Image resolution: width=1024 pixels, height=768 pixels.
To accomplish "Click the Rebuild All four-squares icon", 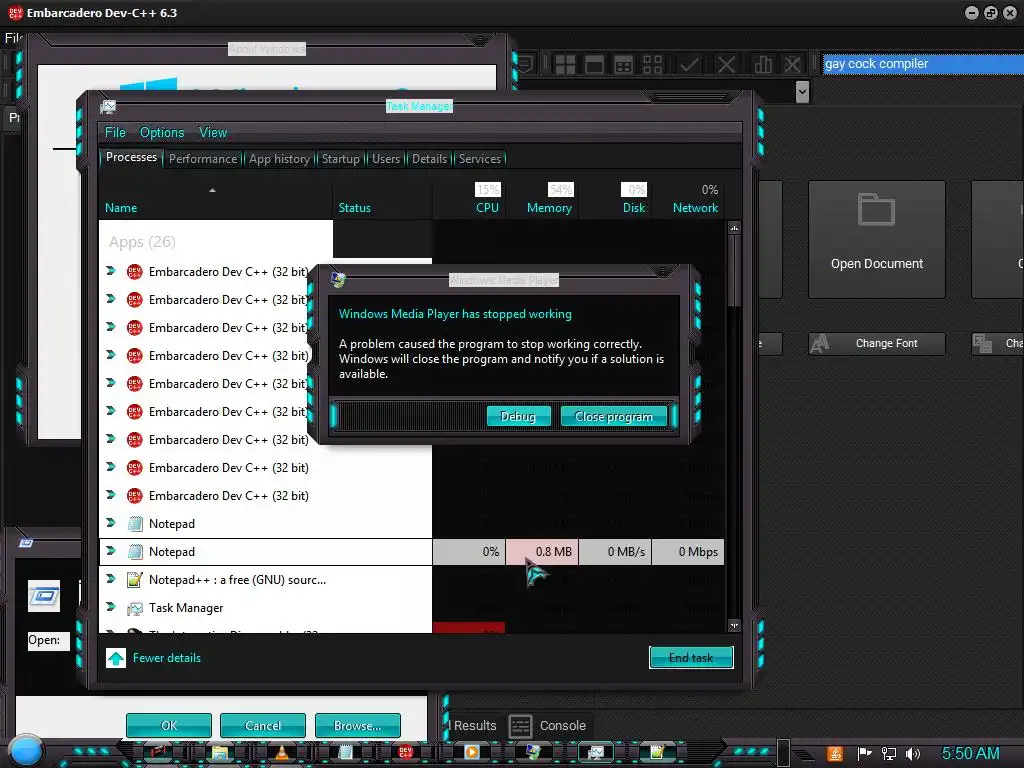I will coord(652,64).
